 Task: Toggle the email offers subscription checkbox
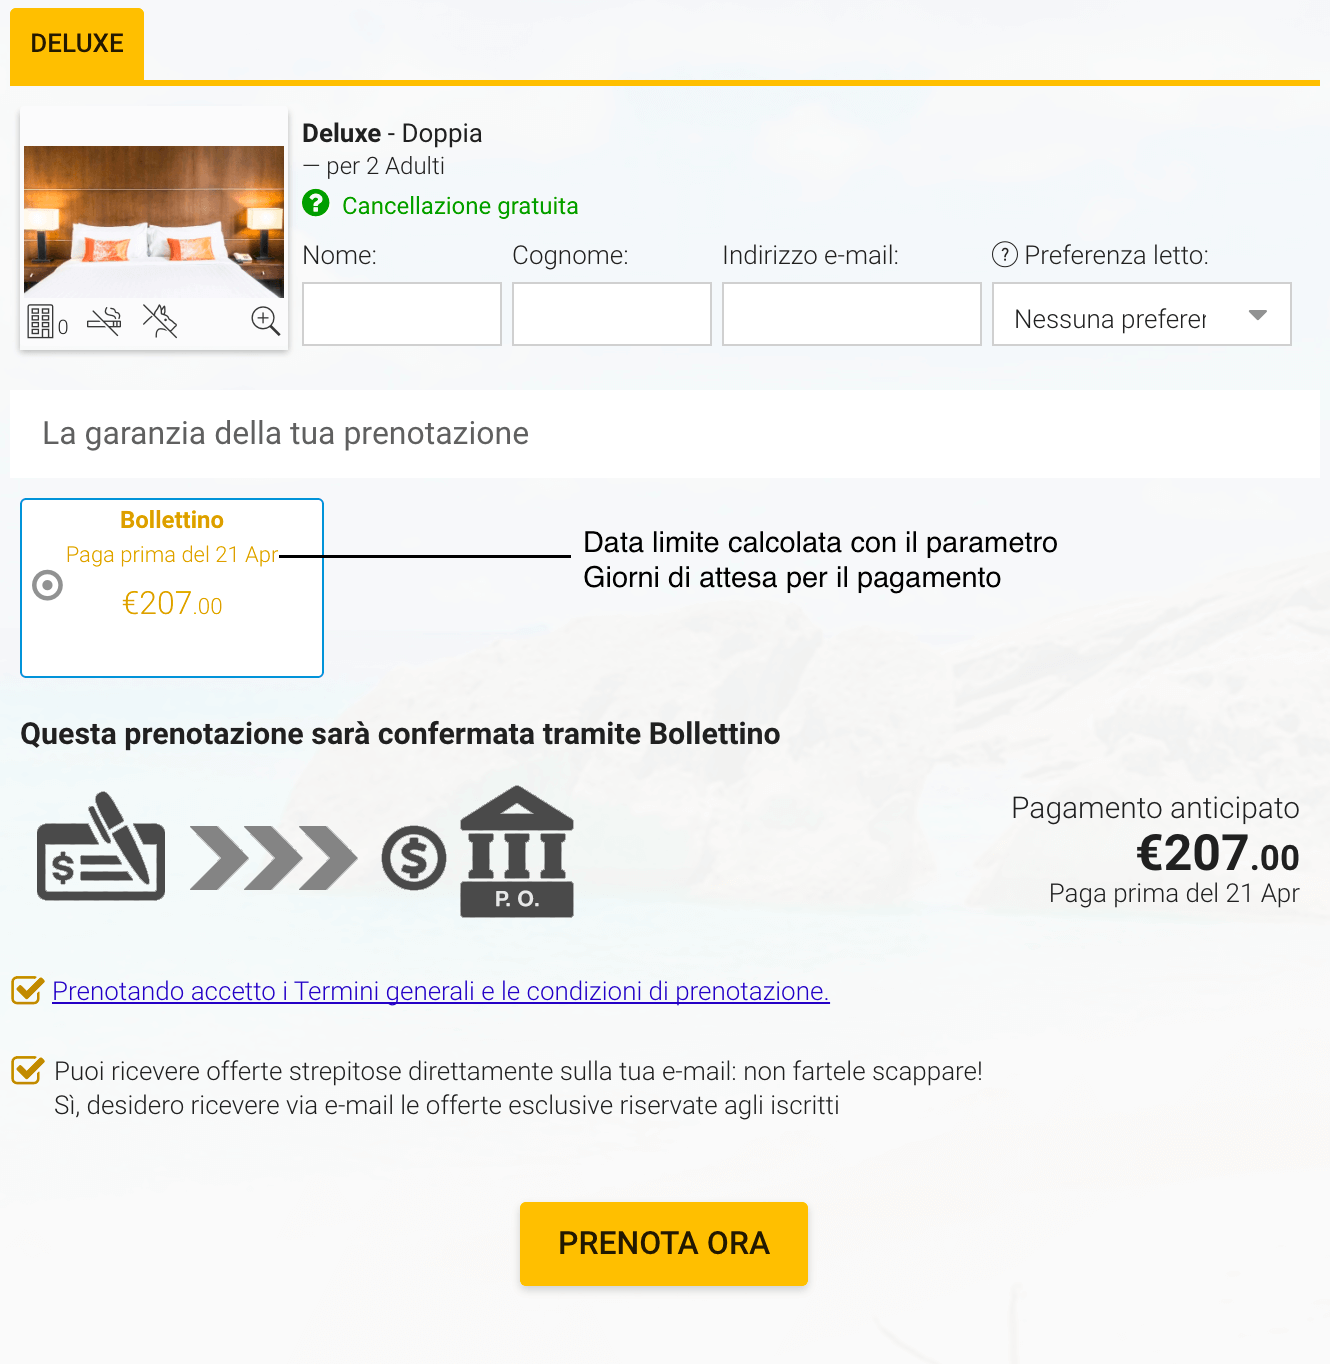tap(27, 1070)
